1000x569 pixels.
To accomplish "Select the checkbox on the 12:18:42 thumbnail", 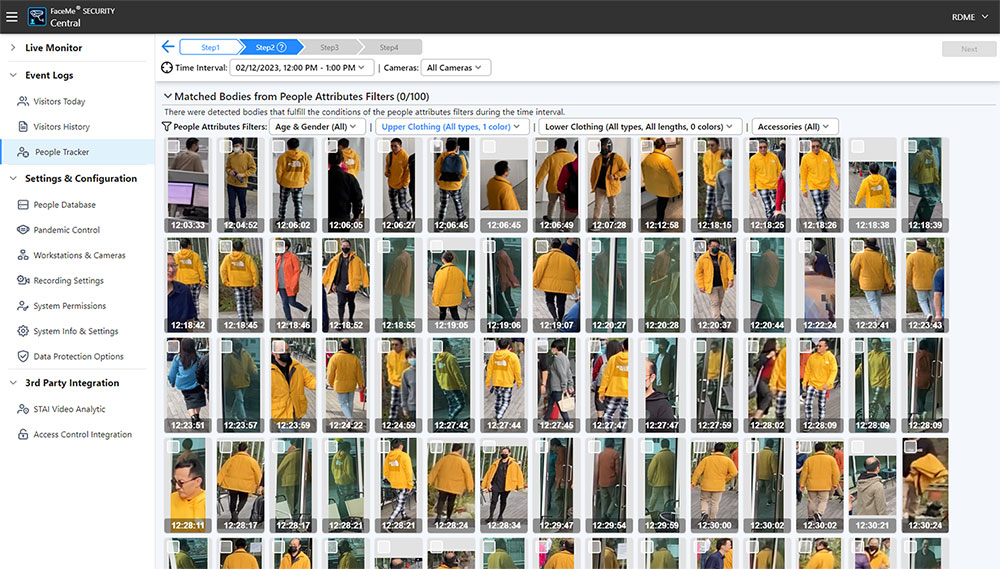I will coord(174,247).
